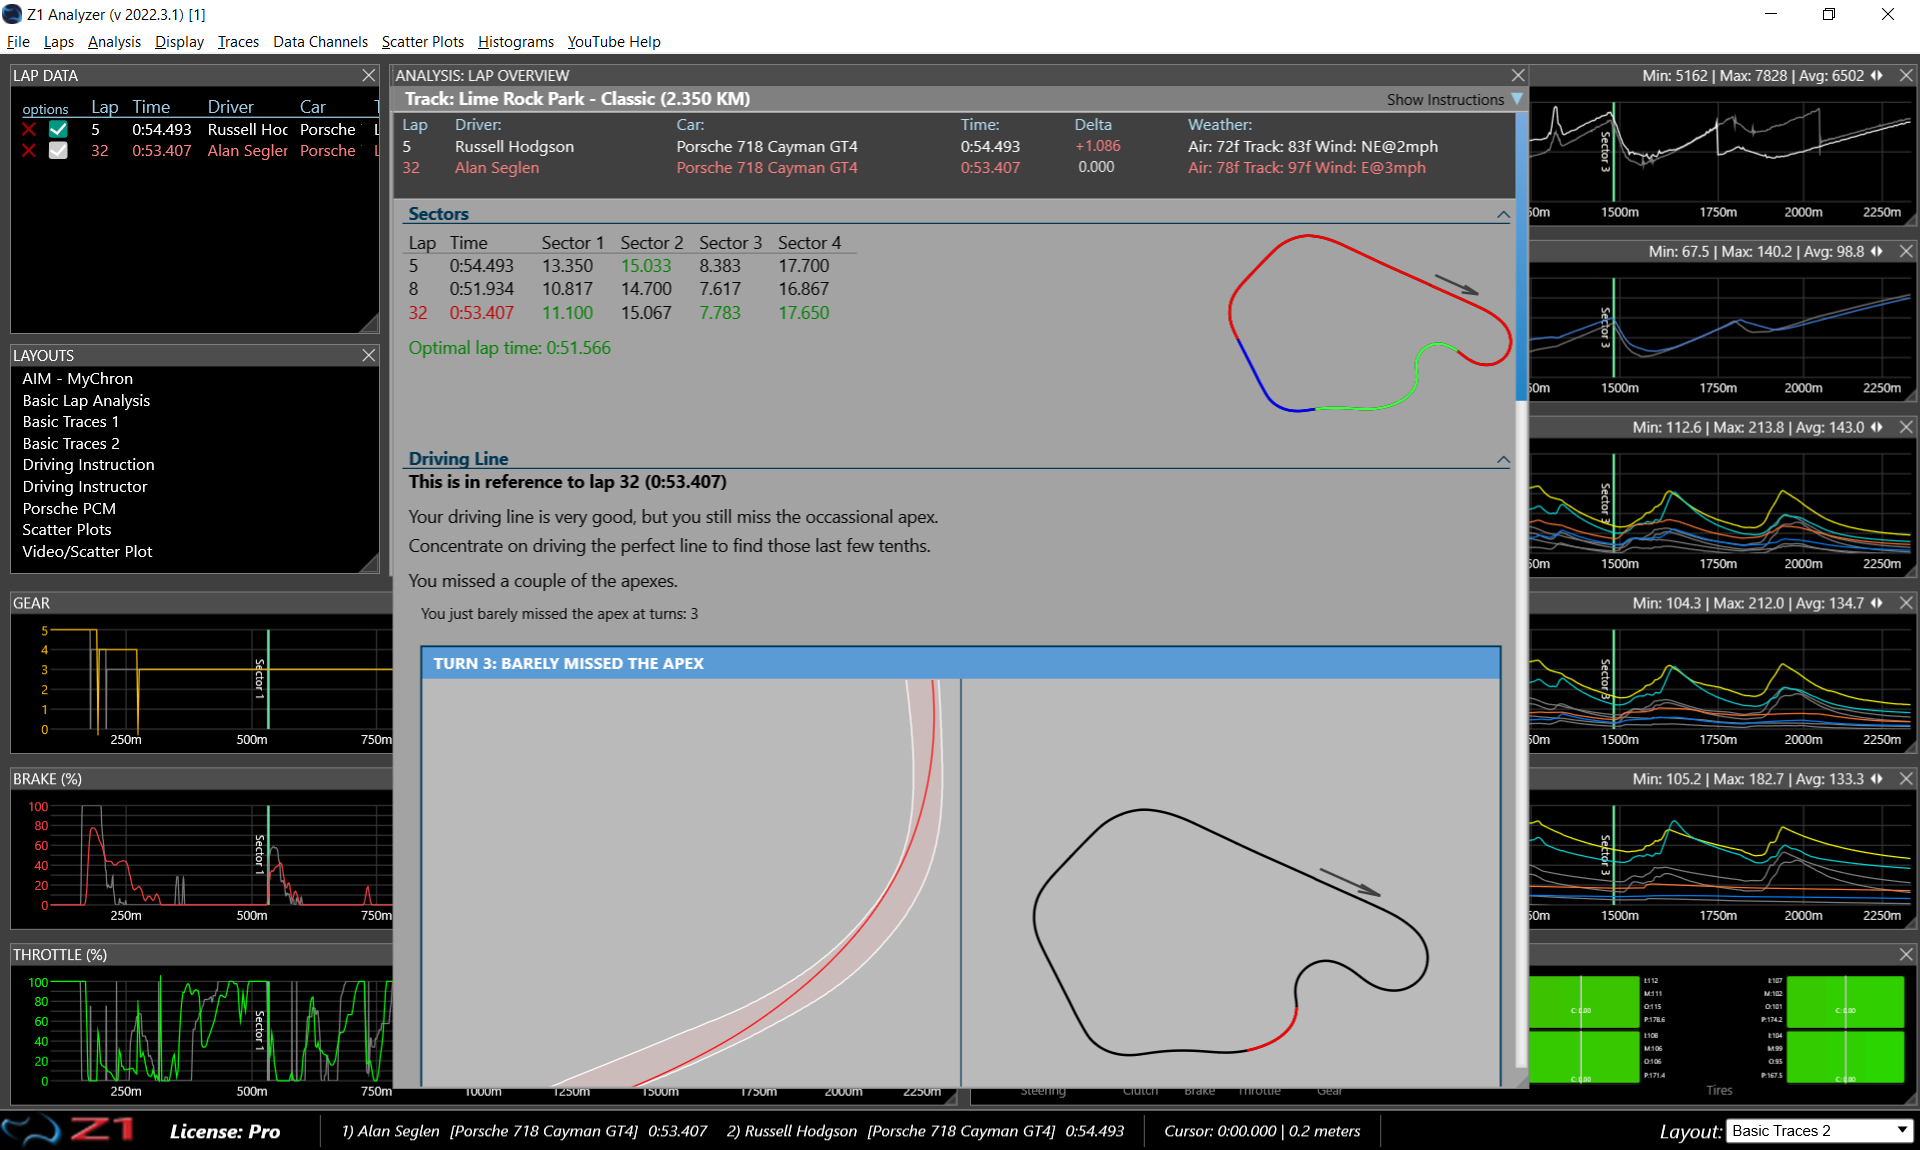Click the colored sector track map thumbnail
The image size is (1920, 1150).
[x=1369, y=323]
